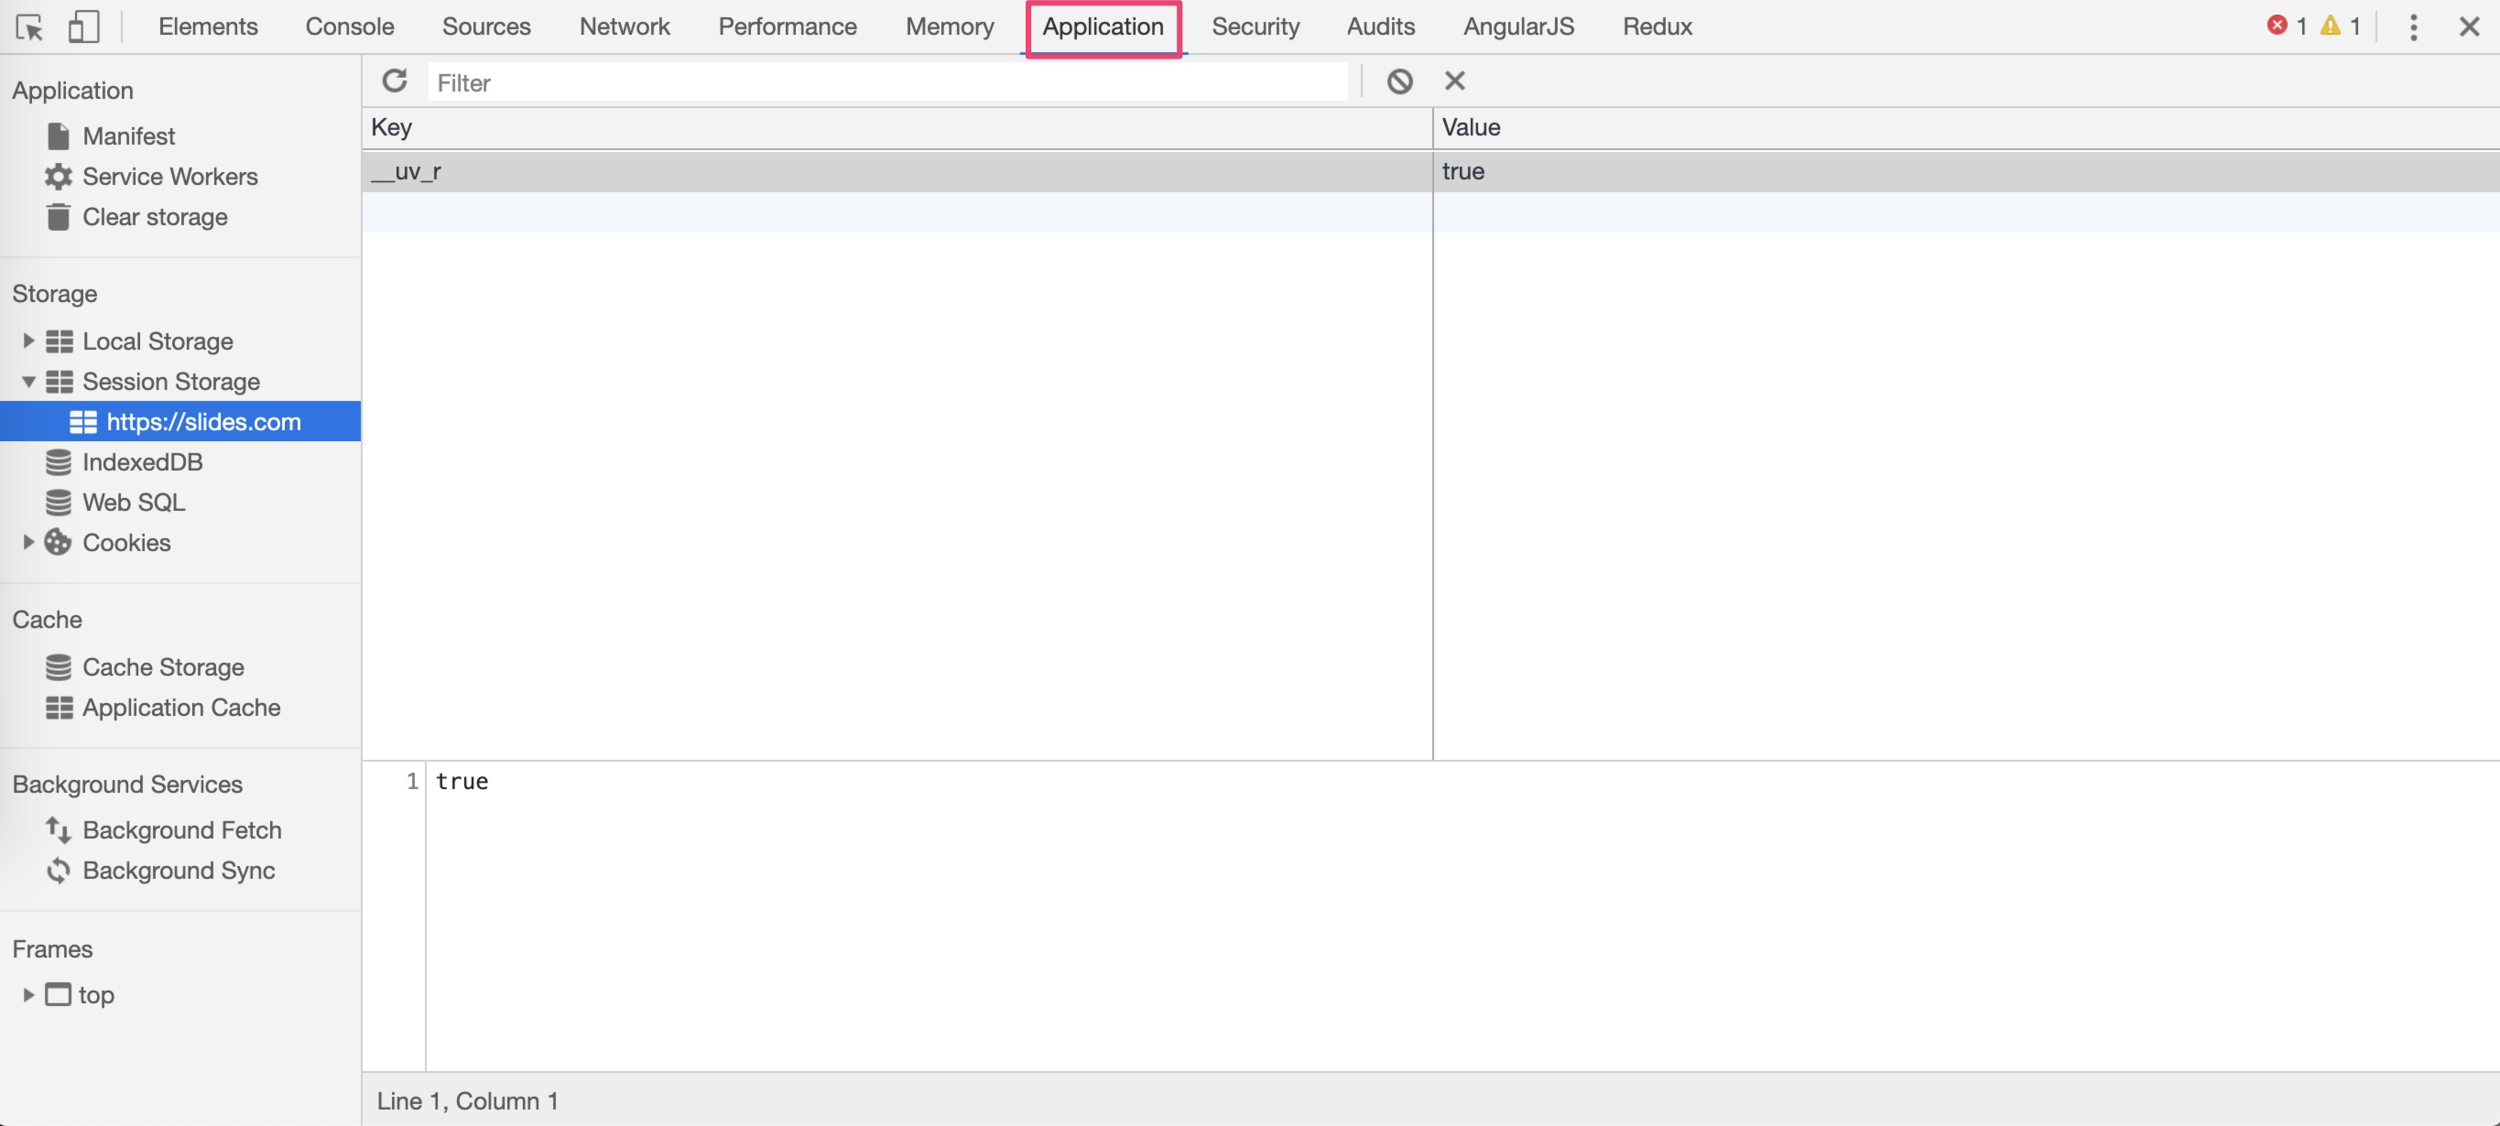Toggle the device toolbar icon
This screenshot has height=1126, width=2500.
pos(83,27)
